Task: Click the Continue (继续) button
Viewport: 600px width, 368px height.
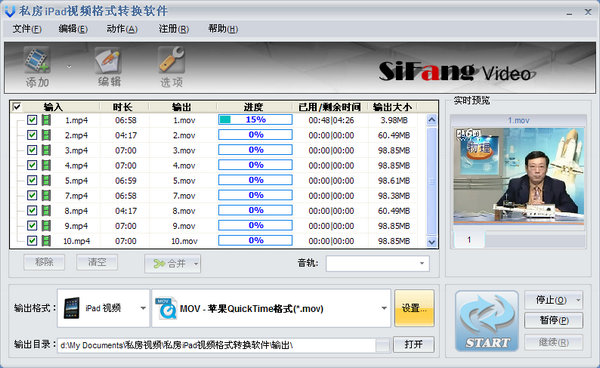Action: point(553,342)
